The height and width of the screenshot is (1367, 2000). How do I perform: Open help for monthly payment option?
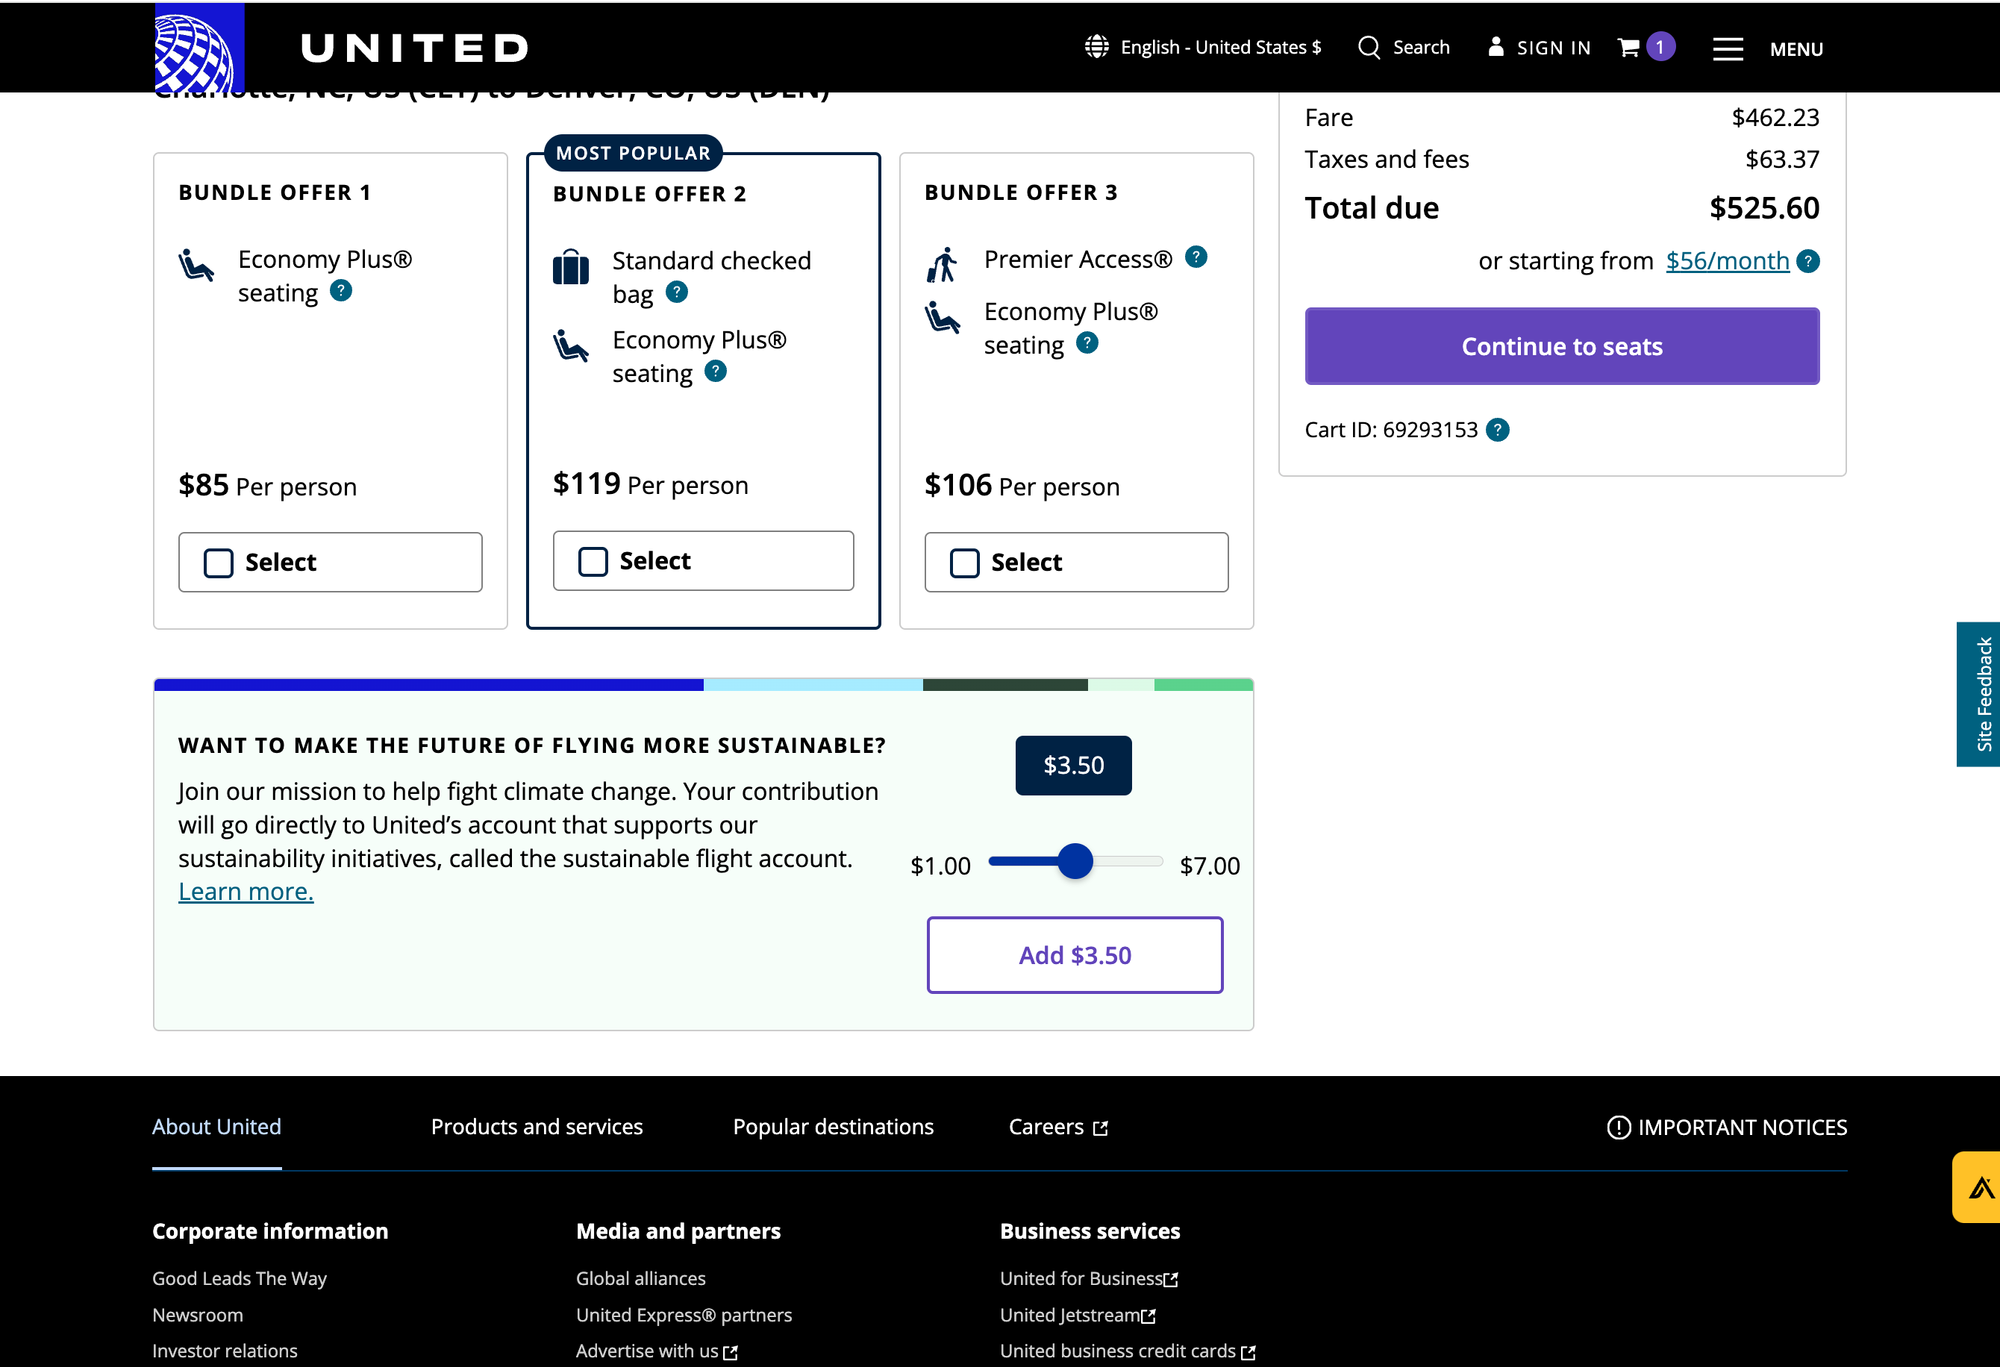pyautogui.click(x=1808, y=261)
